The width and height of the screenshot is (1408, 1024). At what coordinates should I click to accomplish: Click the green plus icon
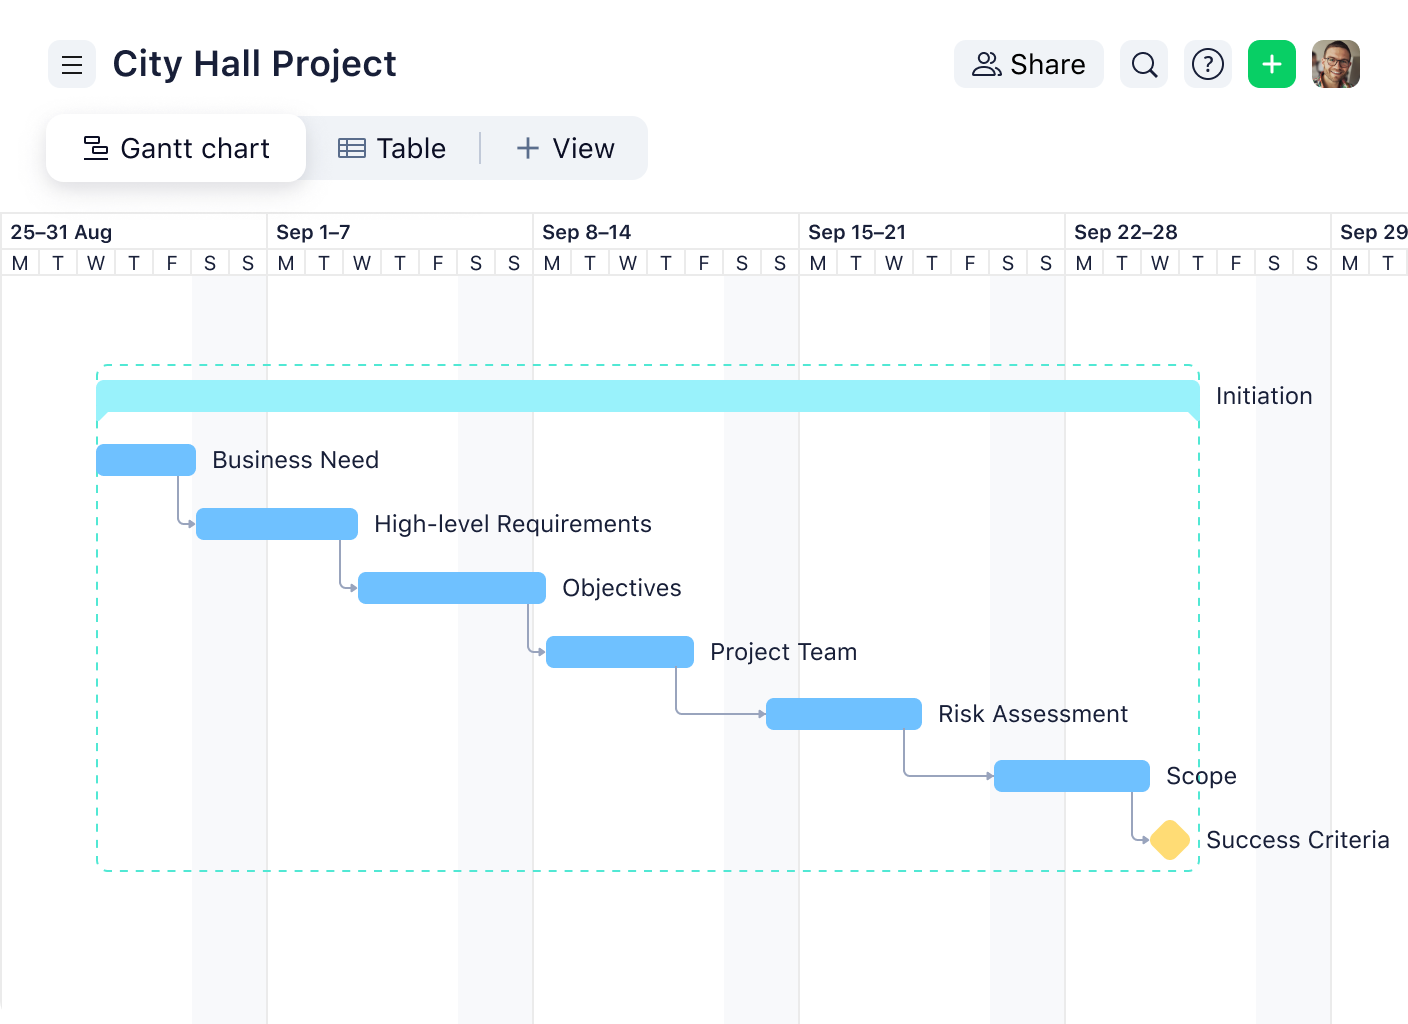tap(1271, 64)
